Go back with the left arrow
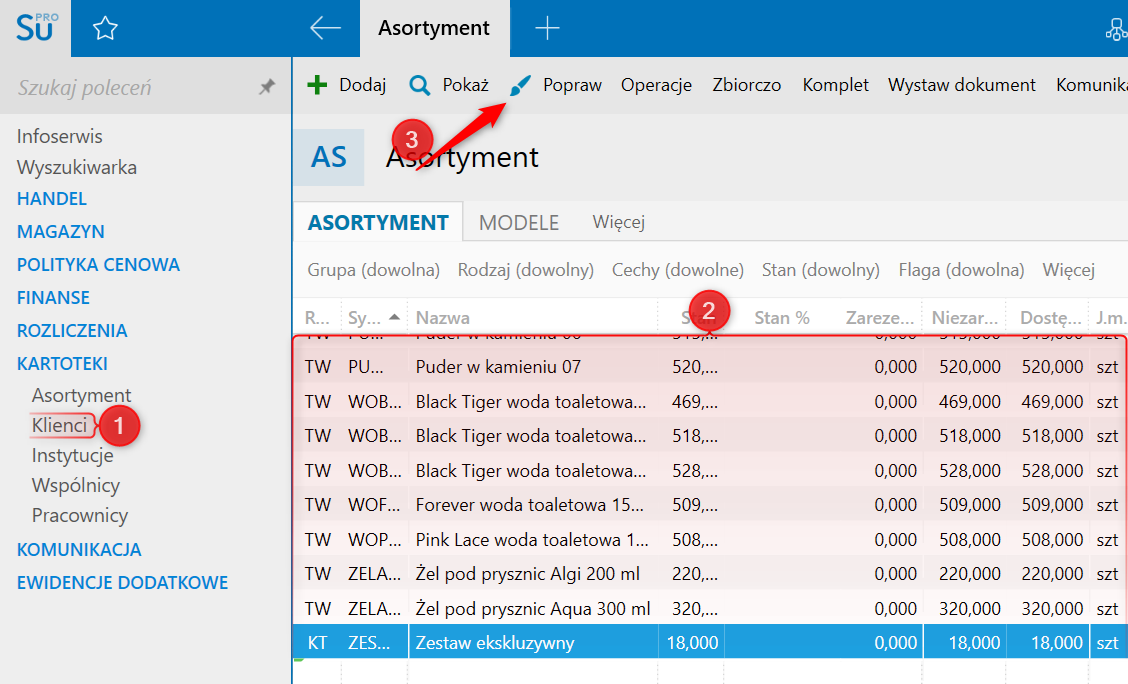 (x=325, y=28)
